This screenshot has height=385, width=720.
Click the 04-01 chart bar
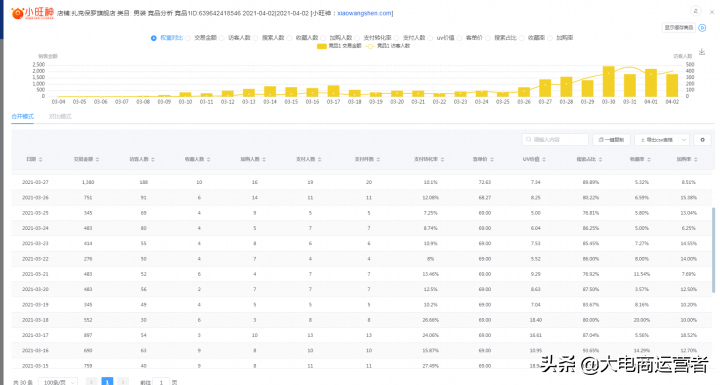[x=651, y=83]
